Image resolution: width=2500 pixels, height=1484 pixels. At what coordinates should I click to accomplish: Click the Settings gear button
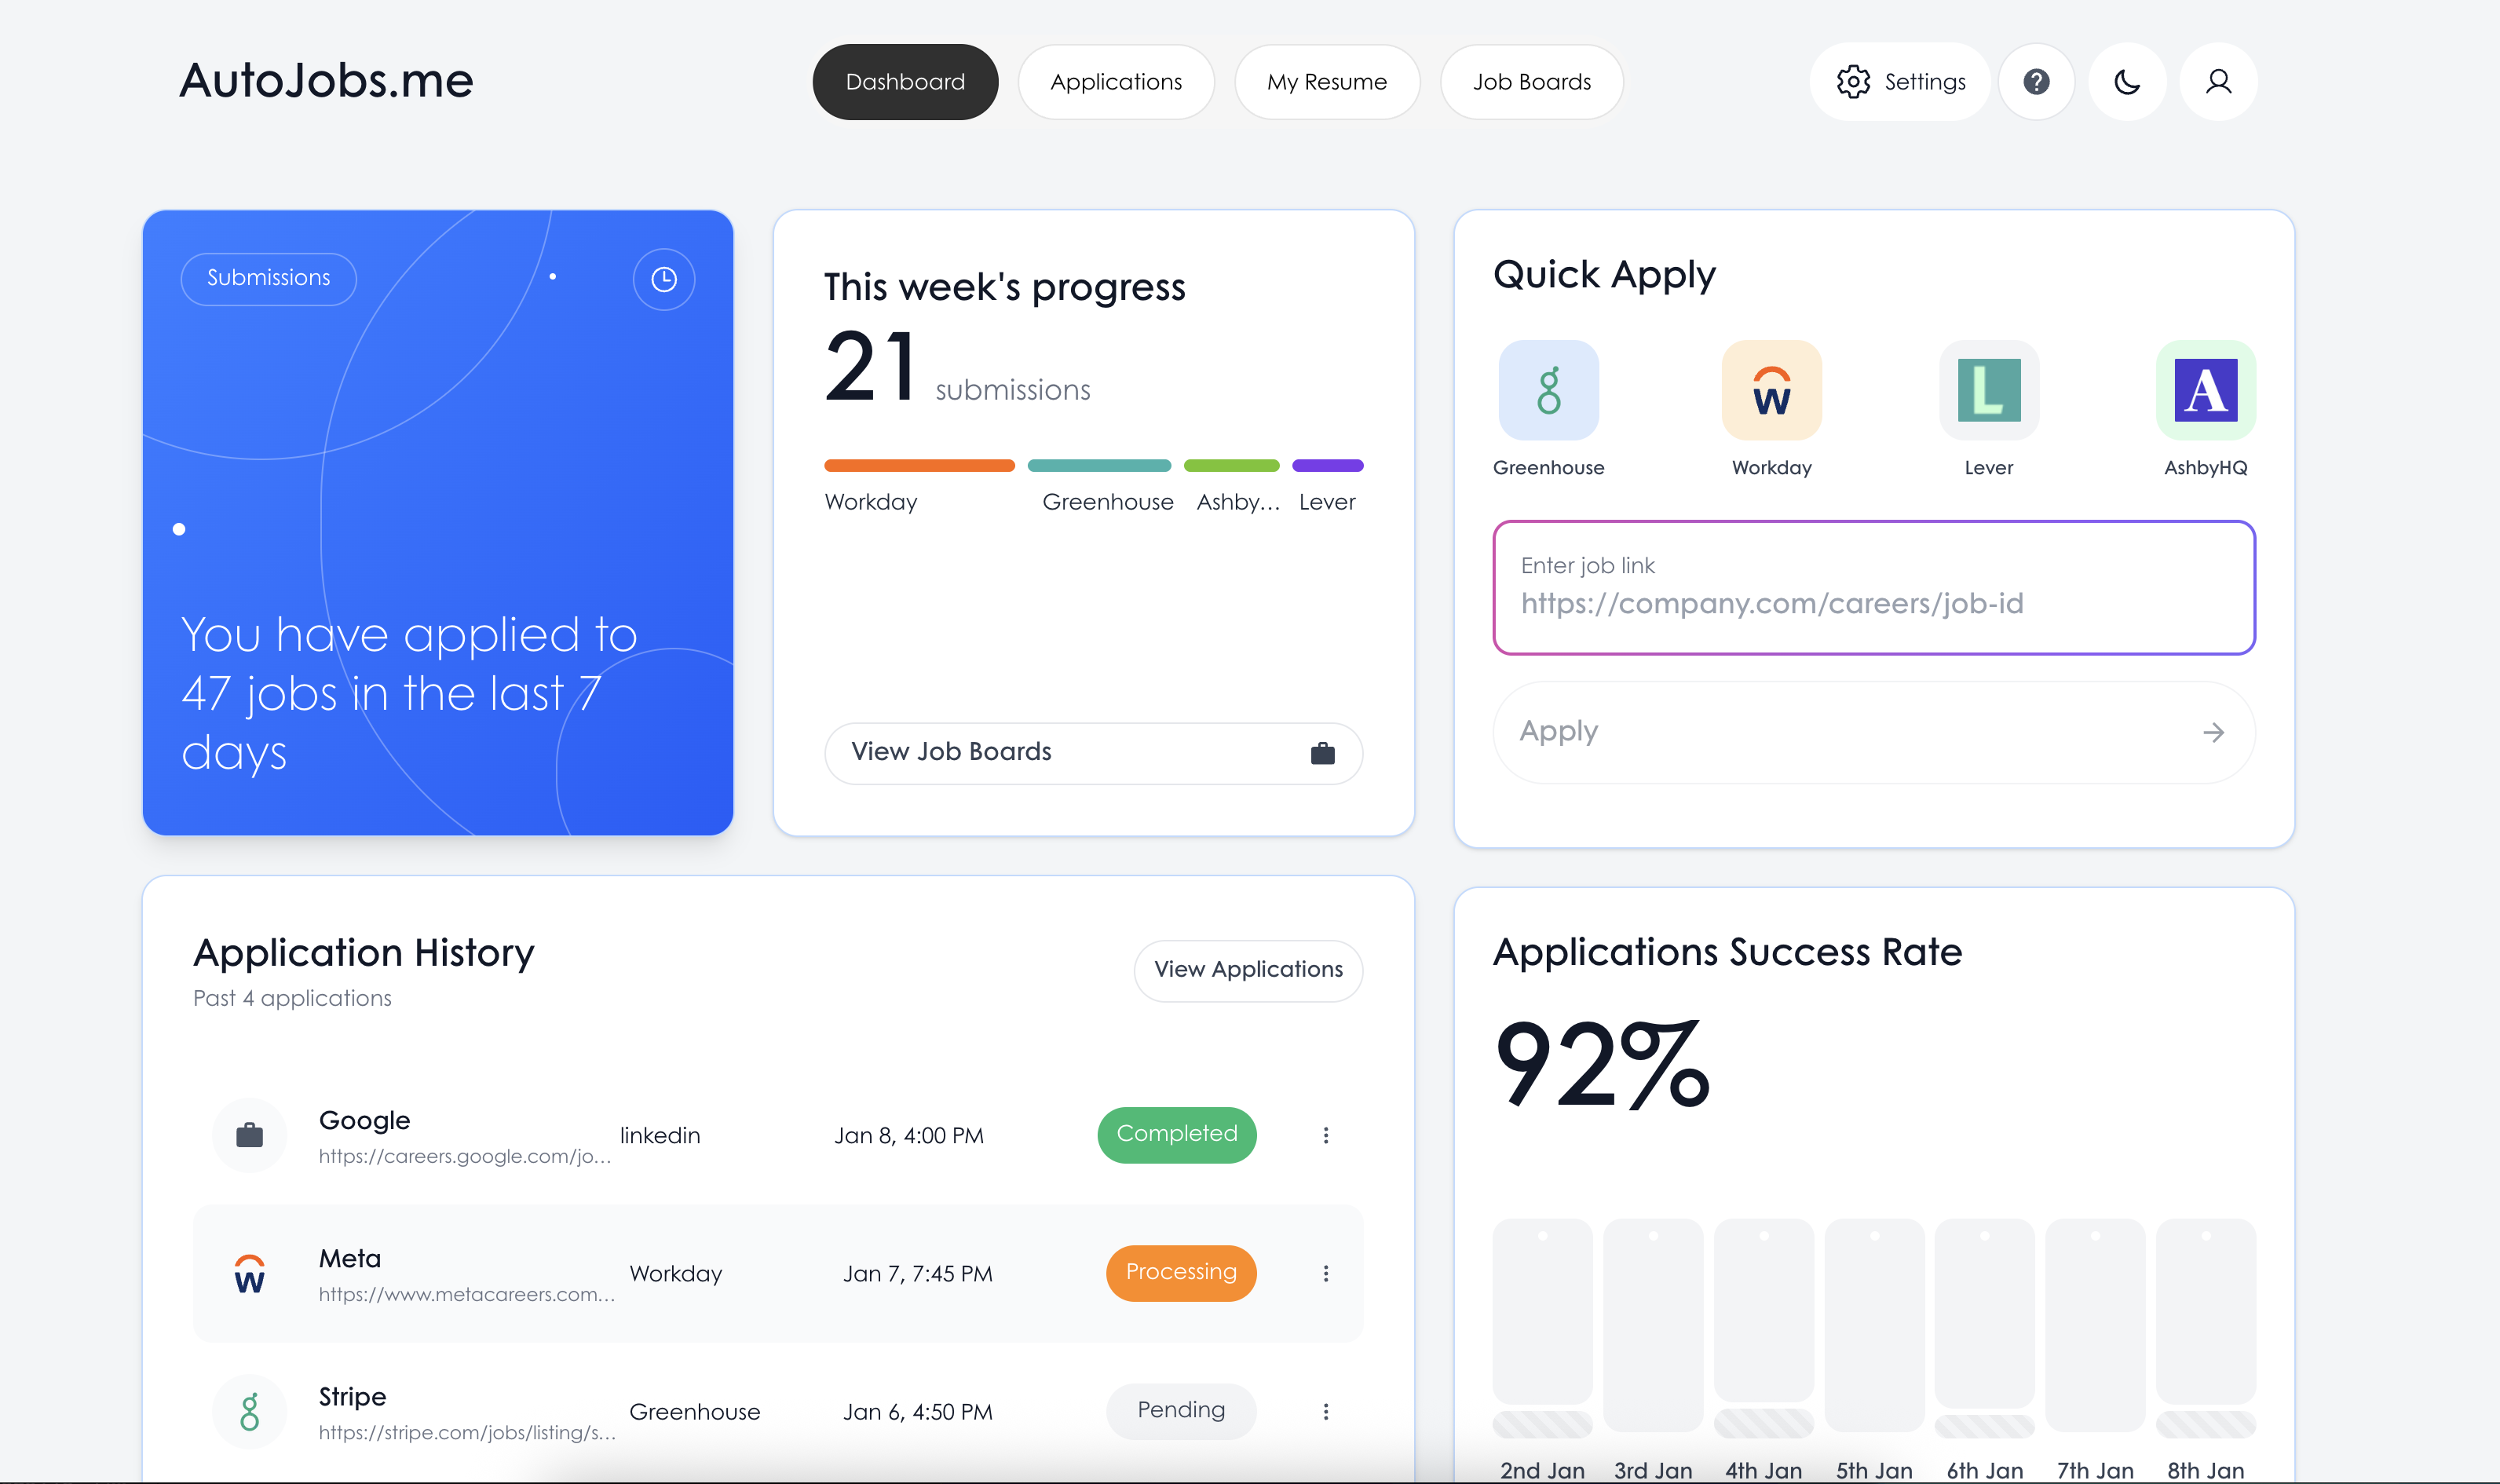(1900, 82)
